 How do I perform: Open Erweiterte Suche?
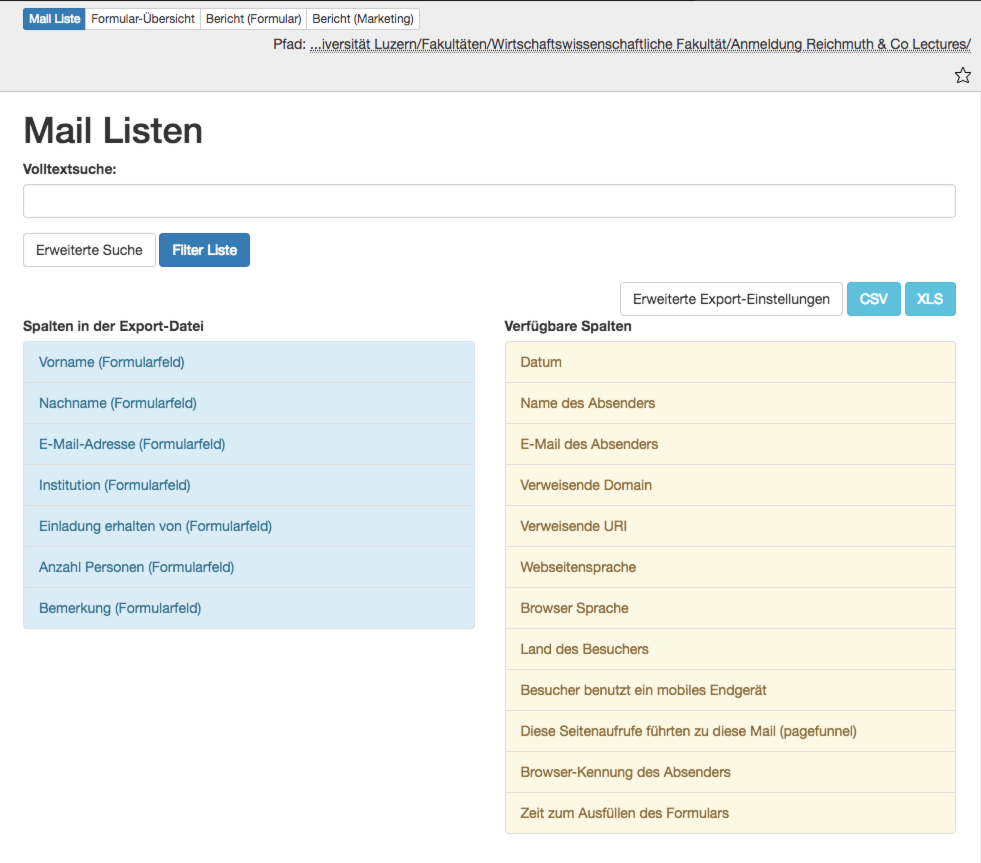pyautogui.click(x=89, y=250)
